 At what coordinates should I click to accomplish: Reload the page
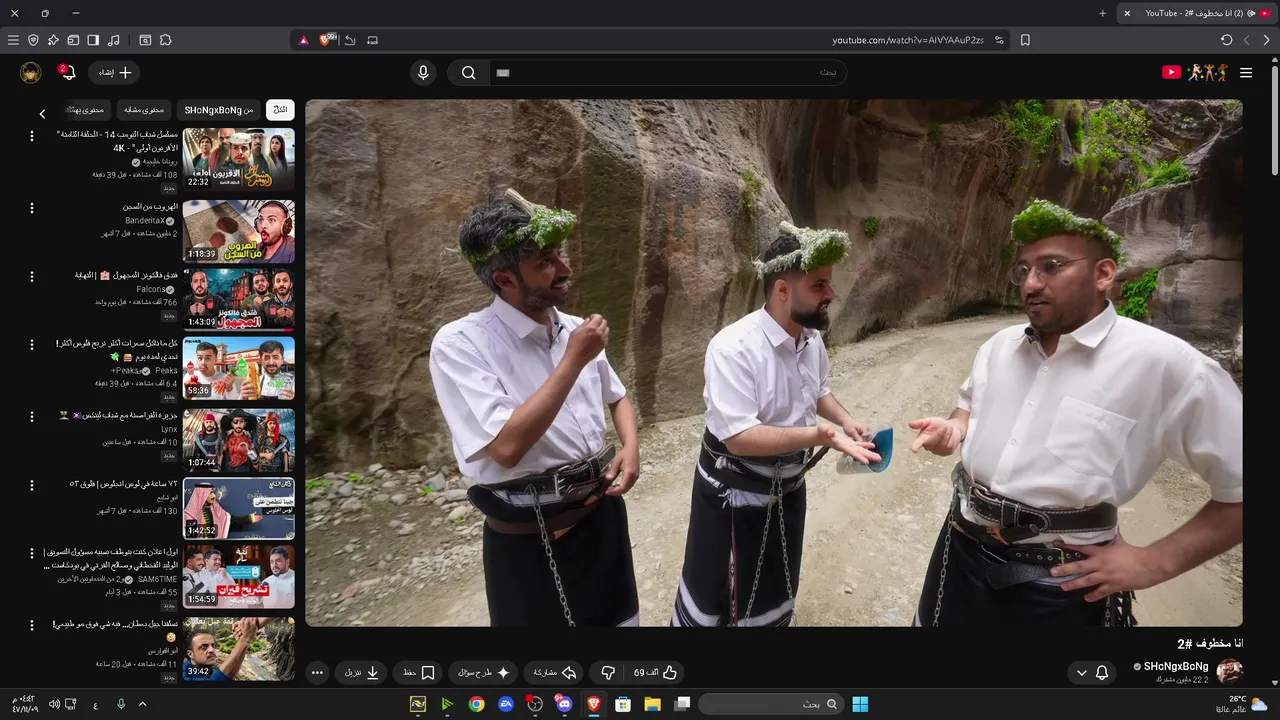pos(1226,40)
